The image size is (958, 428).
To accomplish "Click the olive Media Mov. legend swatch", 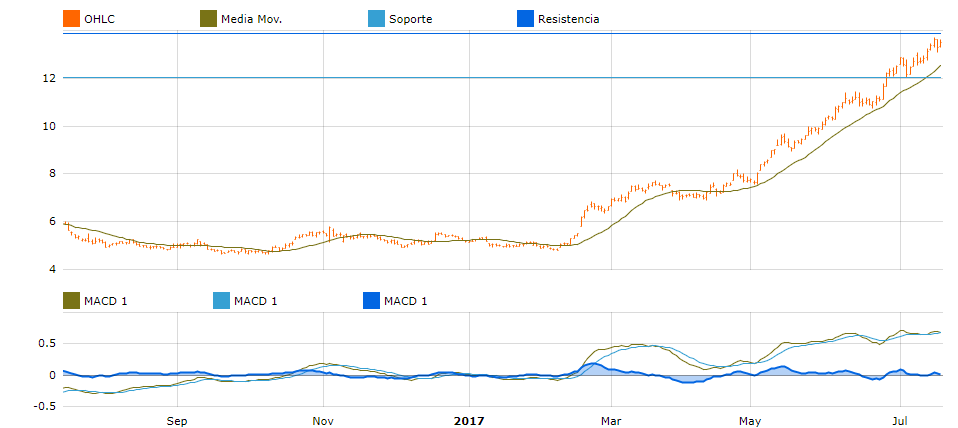I will [209, 19].
